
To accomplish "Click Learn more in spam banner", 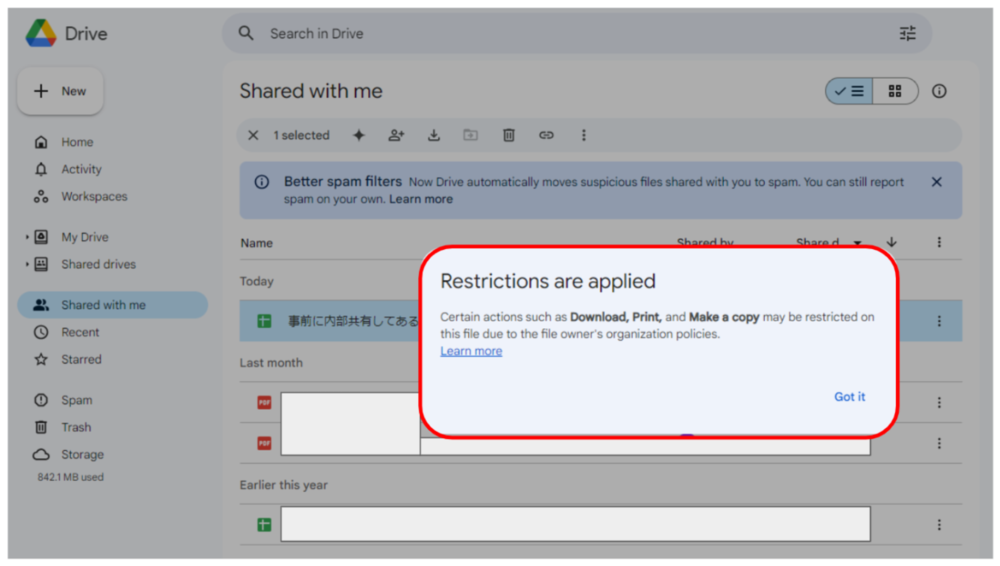I will tap(421, 199).
